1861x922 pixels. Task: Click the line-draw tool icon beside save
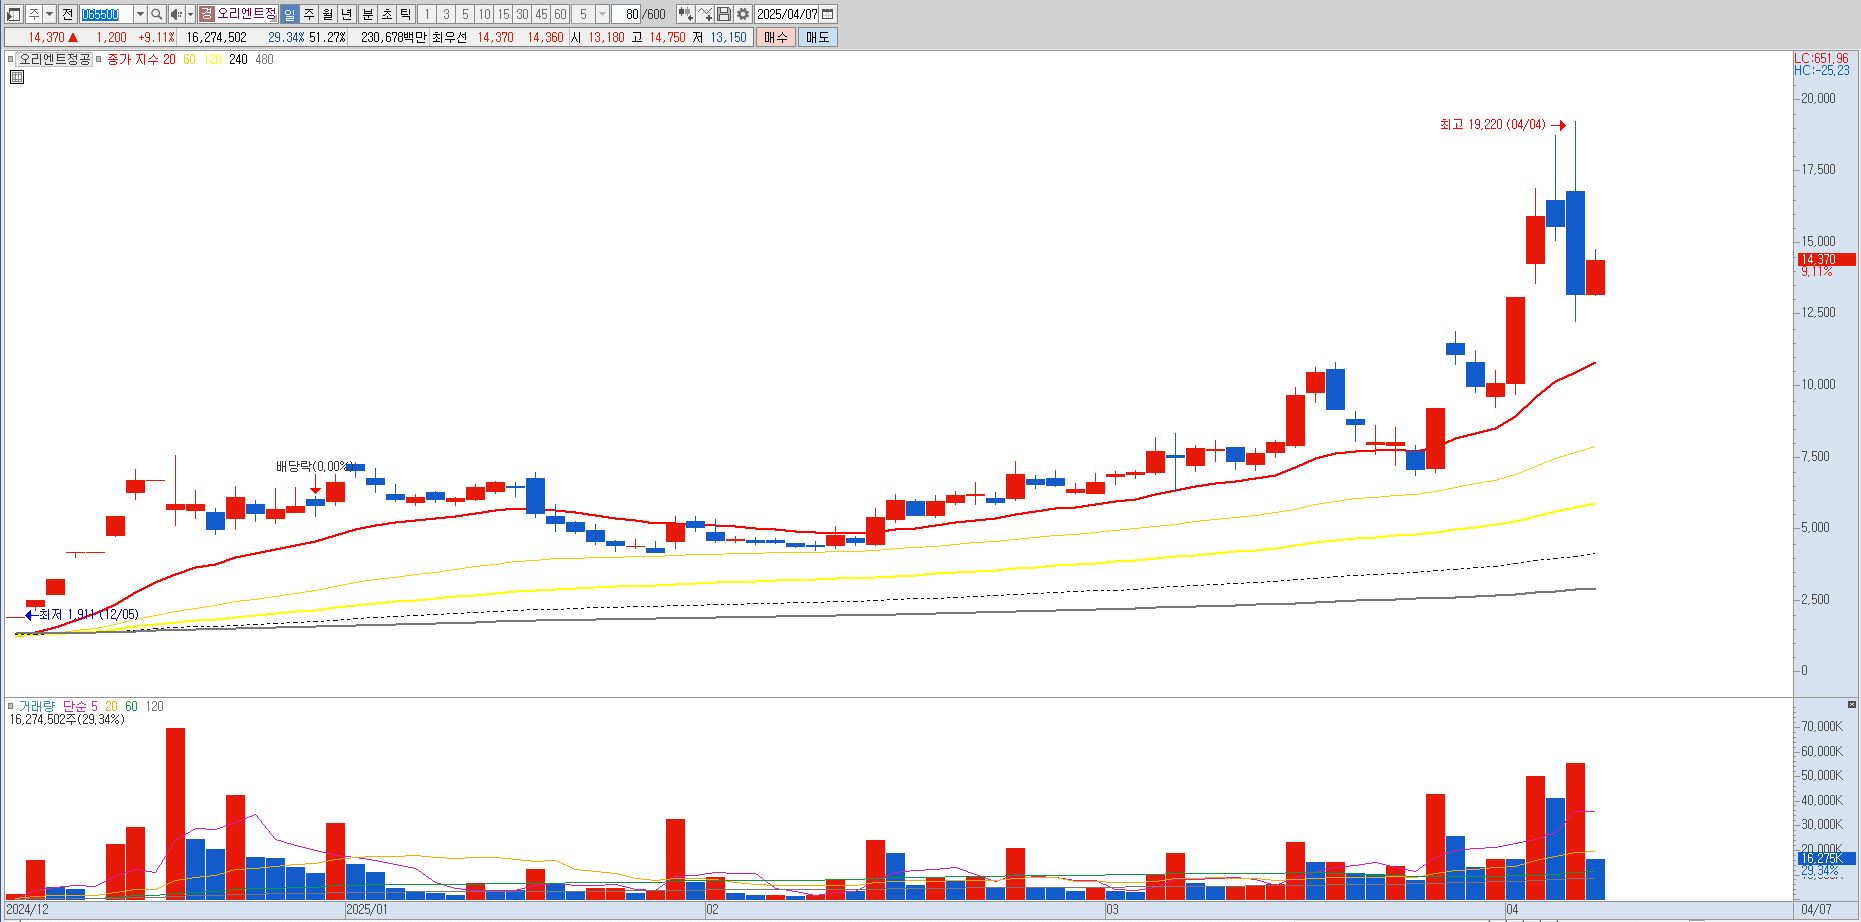706,14
